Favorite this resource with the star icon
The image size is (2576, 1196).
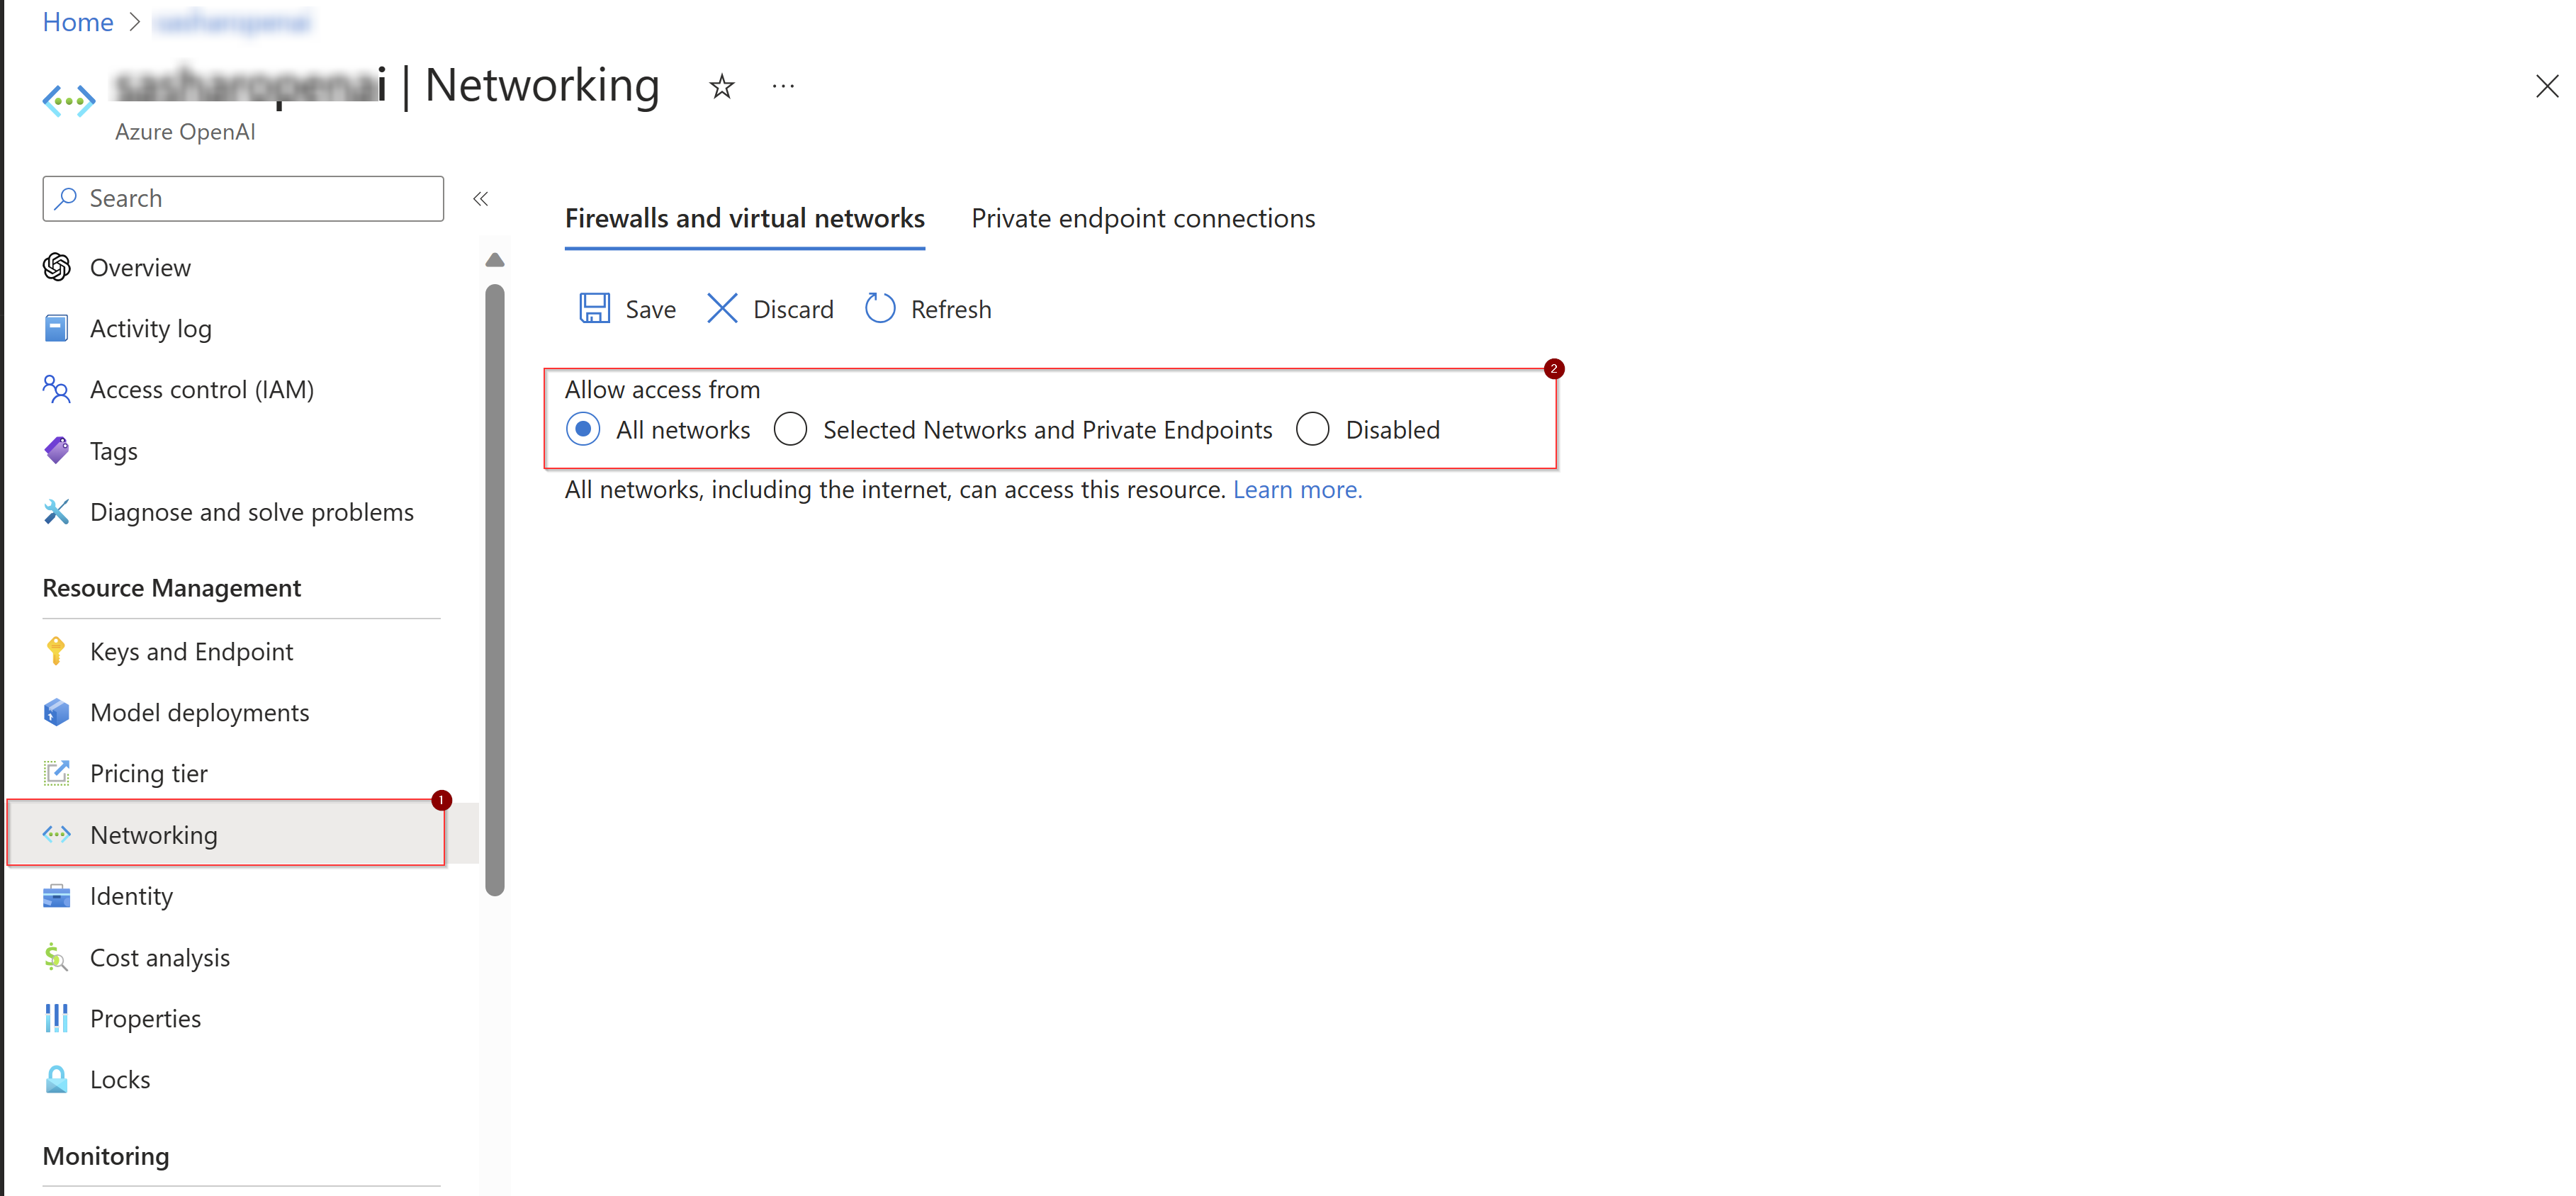tap(721, 87)
